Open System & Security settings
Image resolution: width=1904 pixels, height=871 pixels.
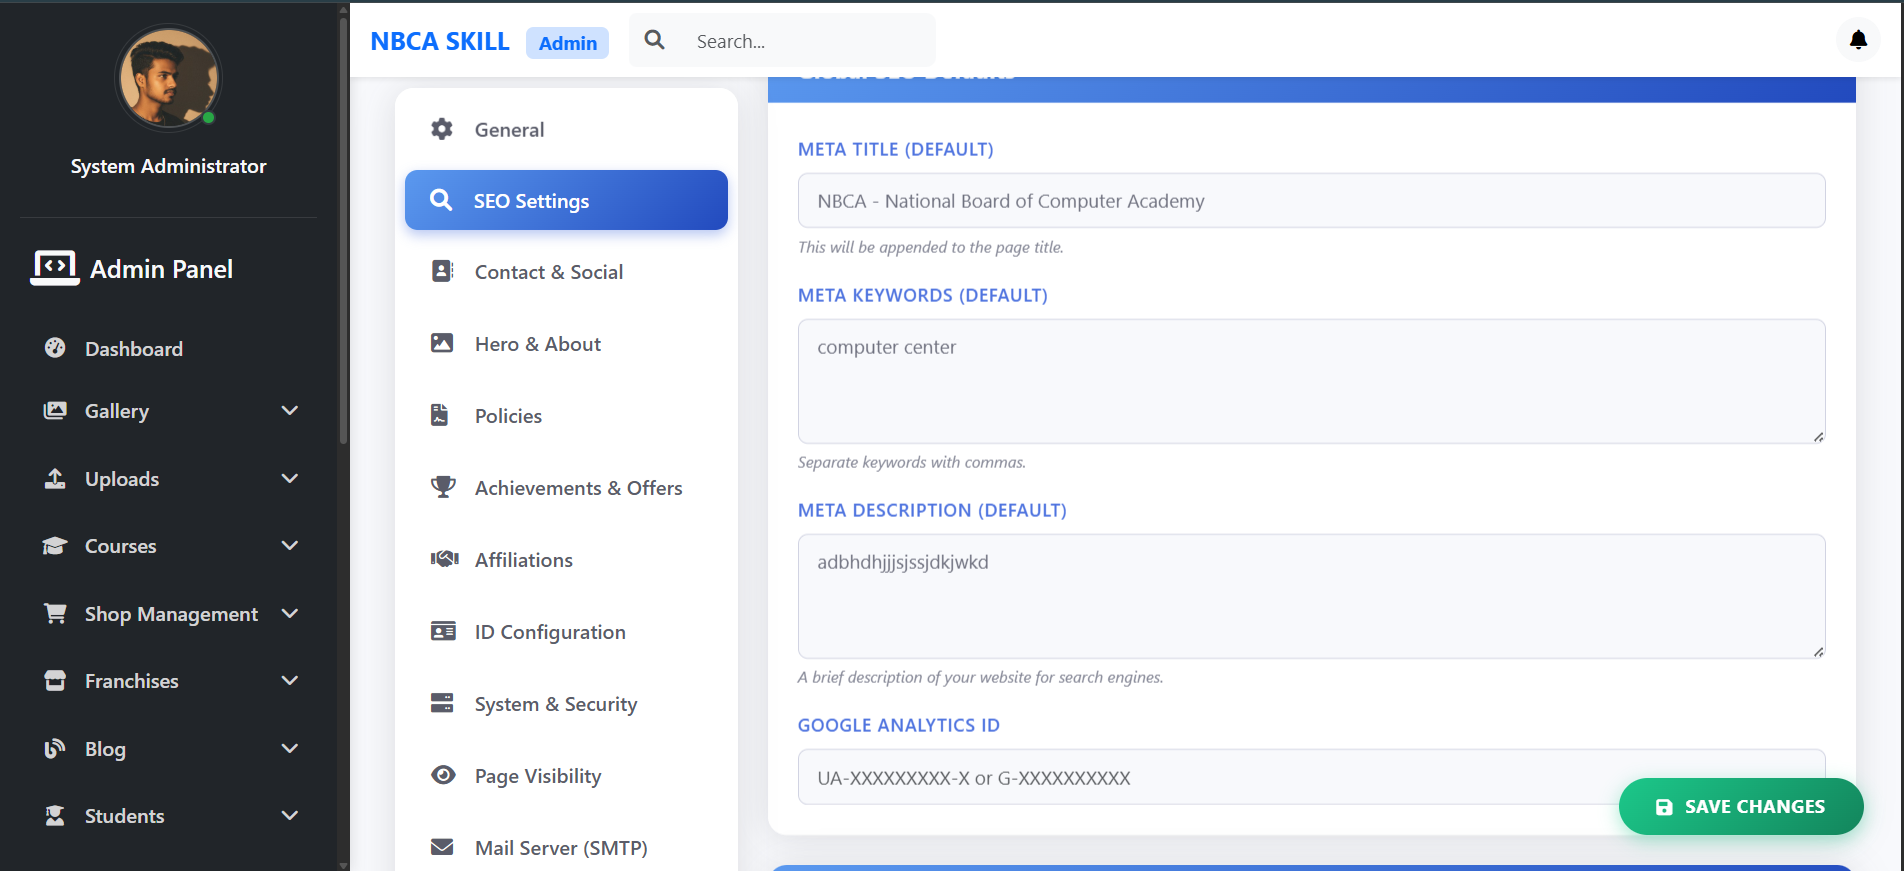tap(555, 704)
